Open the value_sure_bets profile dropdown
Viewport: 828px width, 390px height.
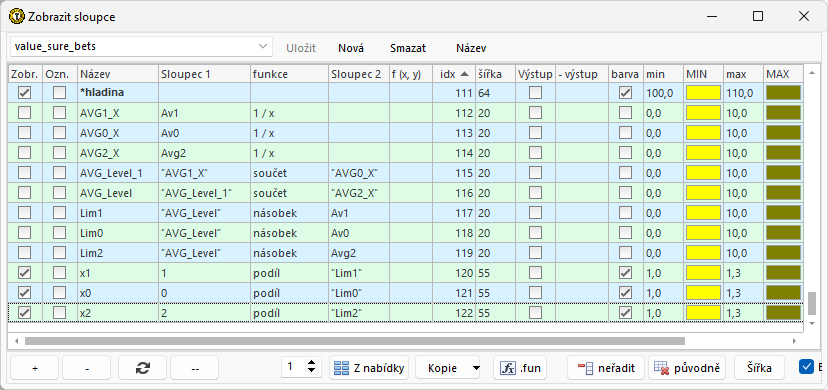(x=141, y=46)
